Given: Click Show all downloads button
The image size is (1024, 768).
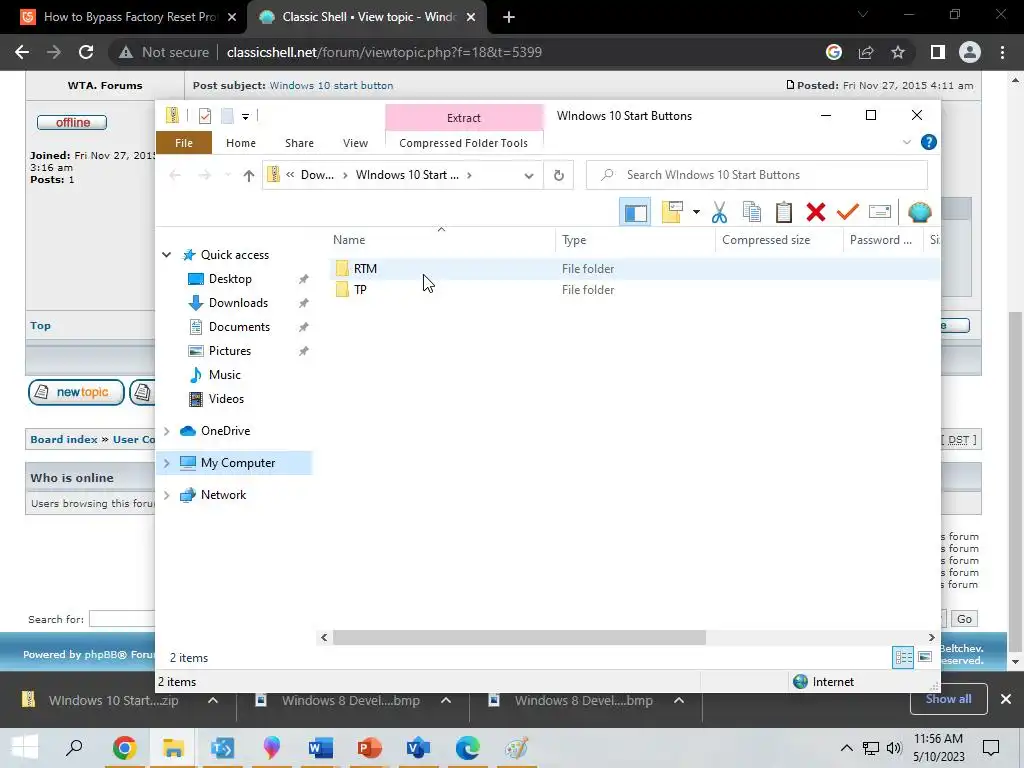Looking at the screenshot, I should pos(948,699).
